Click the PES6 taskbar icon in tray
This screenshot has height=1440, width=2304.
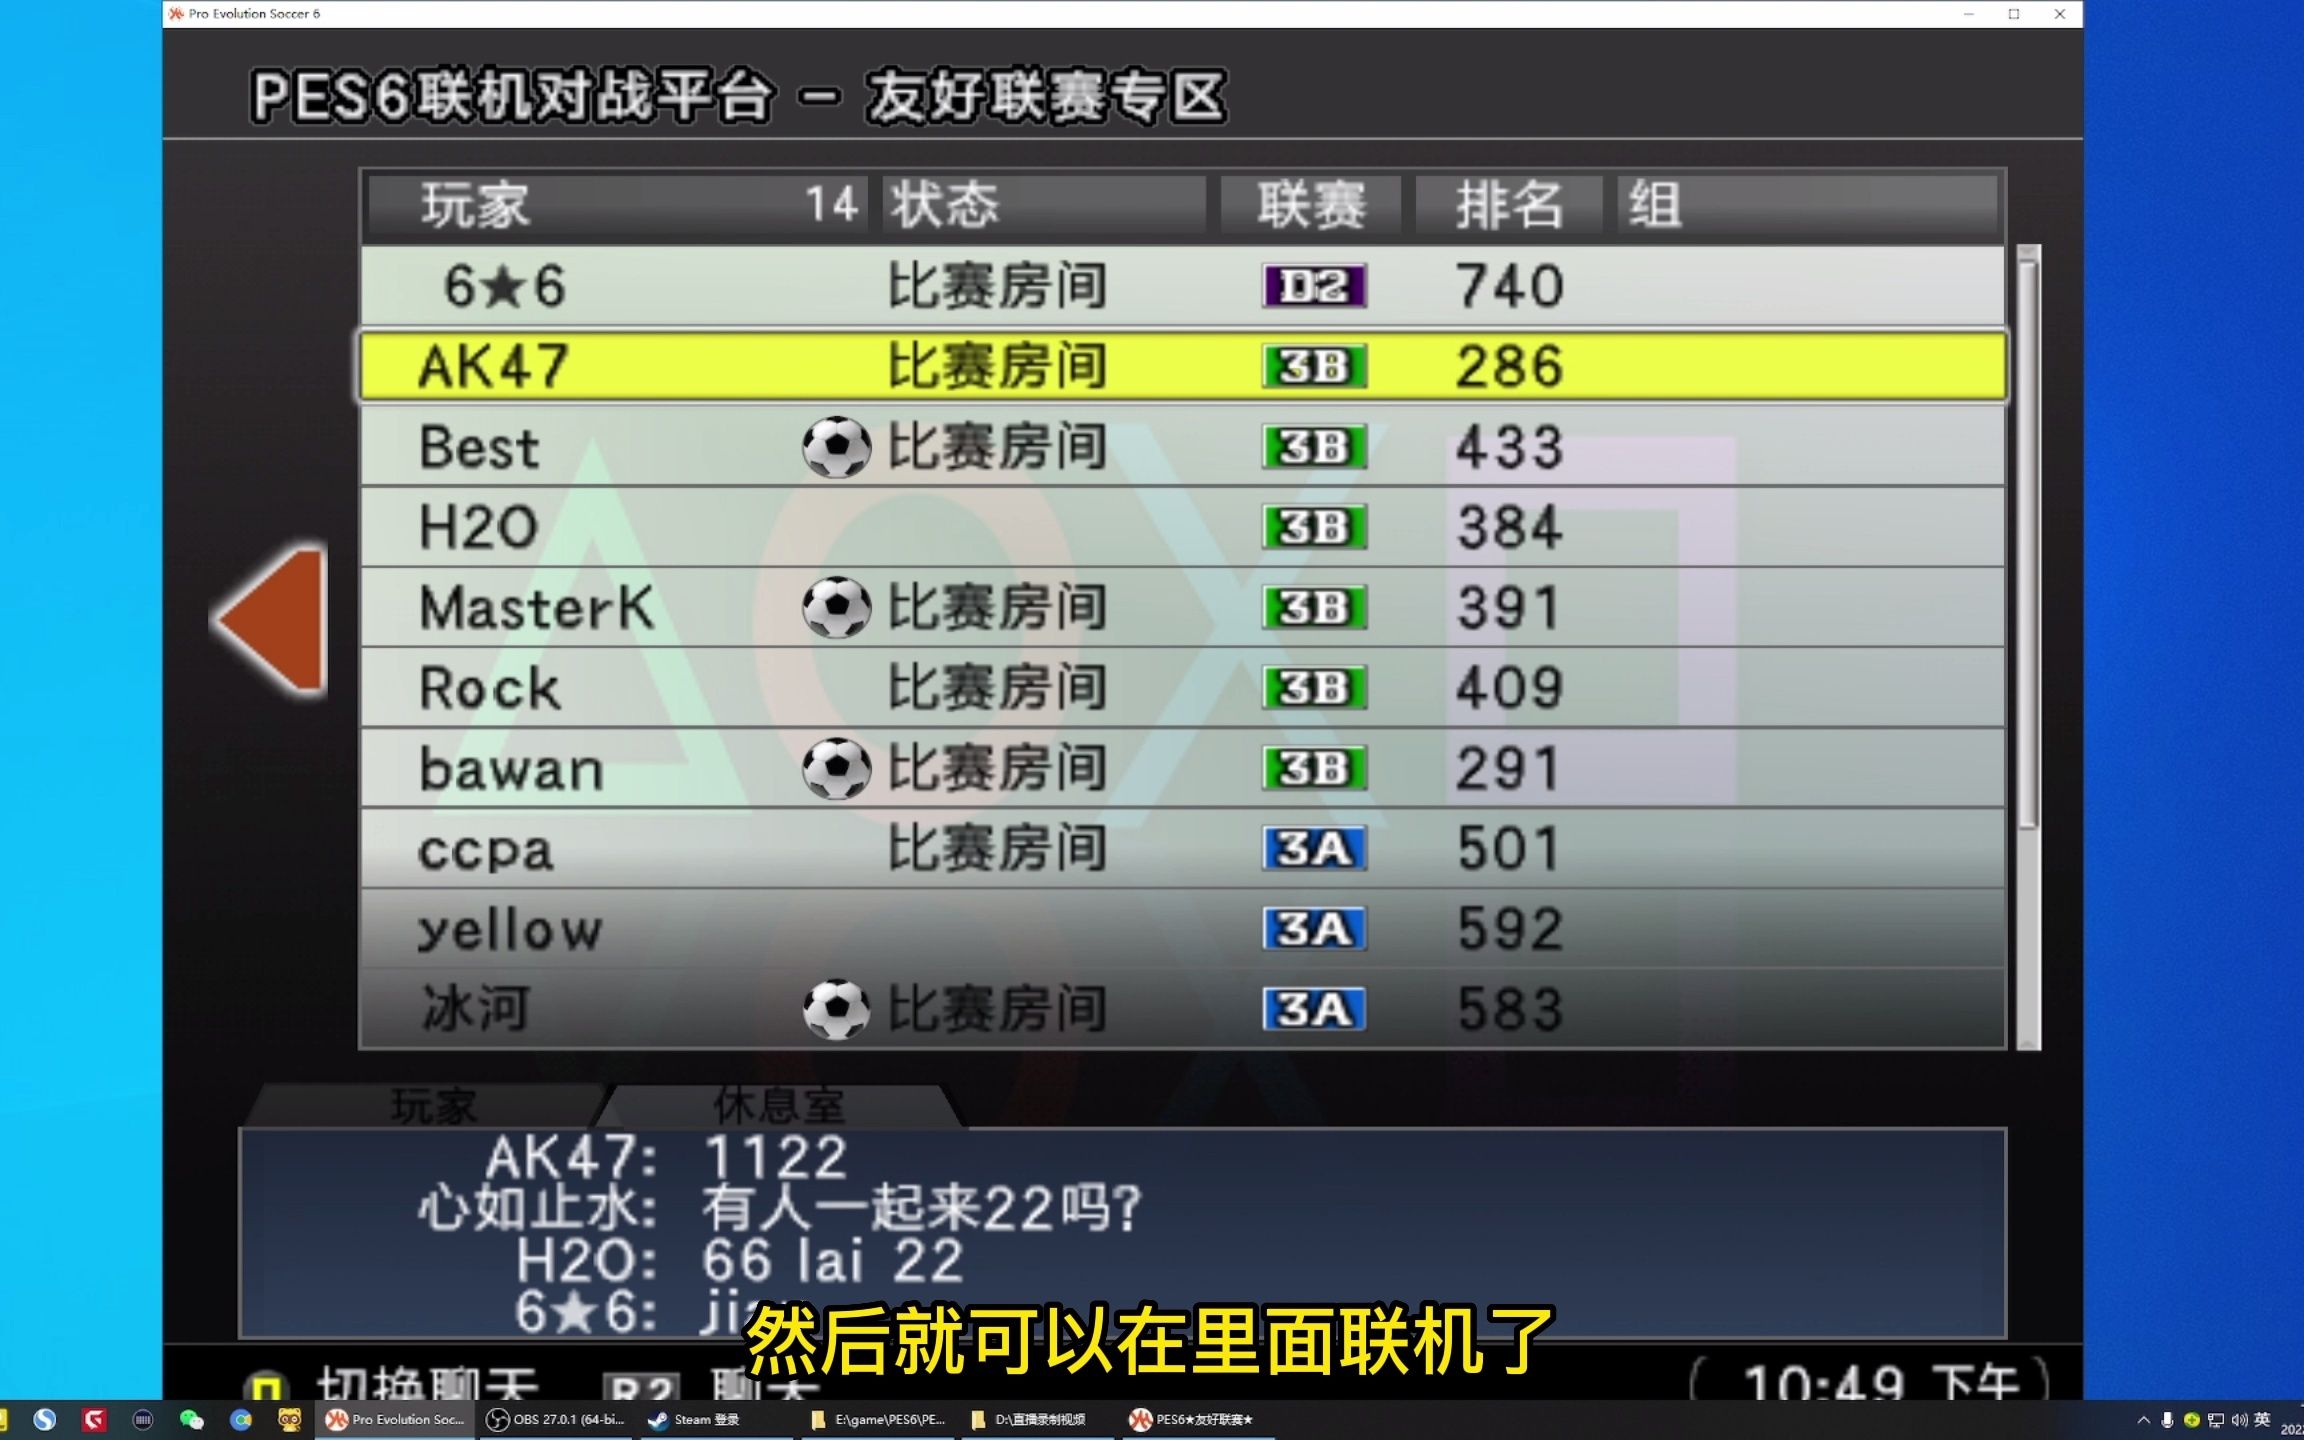[410, 1418]
